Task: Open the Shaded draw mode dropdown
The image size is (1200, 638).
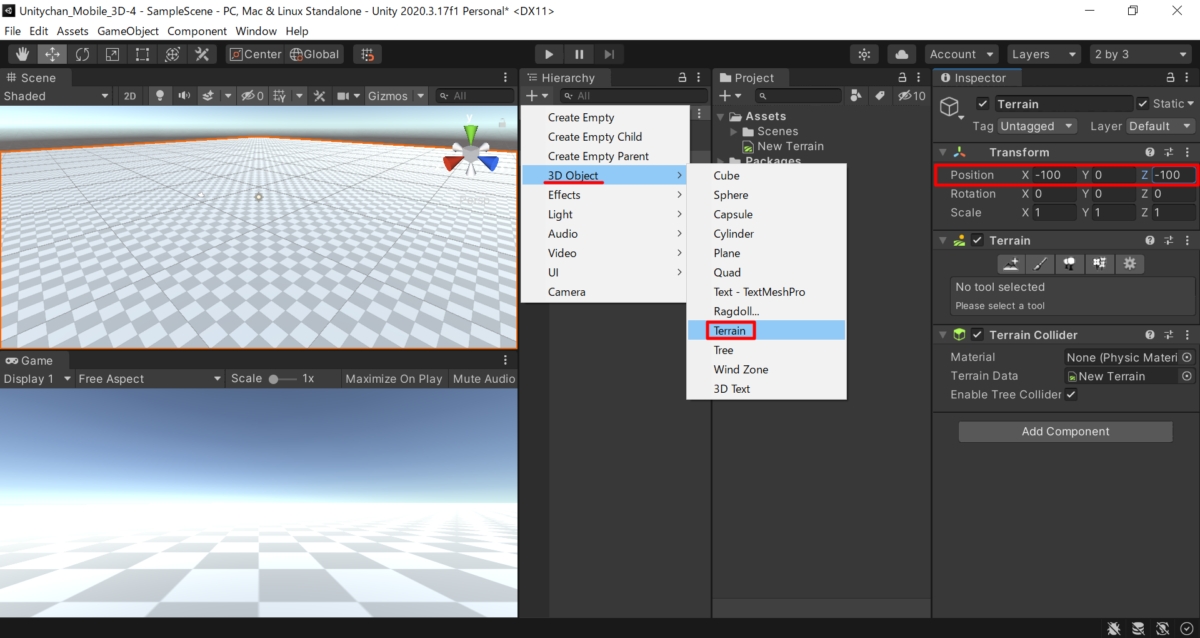Action: pyautogui.click(x=56, y=96)
